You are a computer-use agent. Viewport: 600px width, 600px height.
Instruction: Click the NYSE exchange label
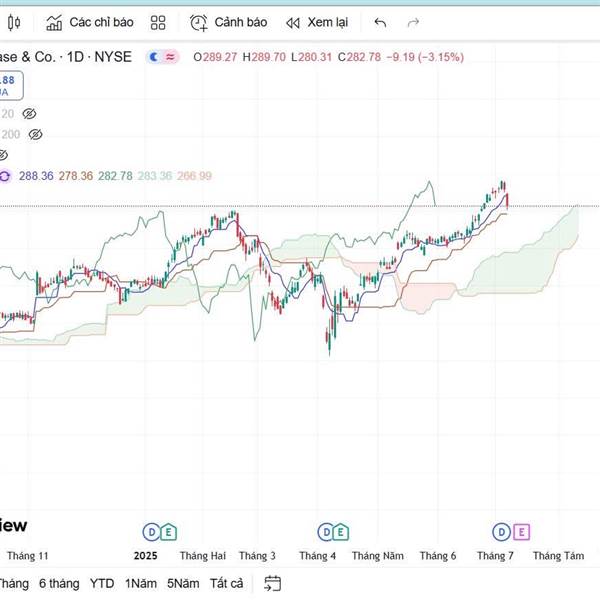(113, 57)
